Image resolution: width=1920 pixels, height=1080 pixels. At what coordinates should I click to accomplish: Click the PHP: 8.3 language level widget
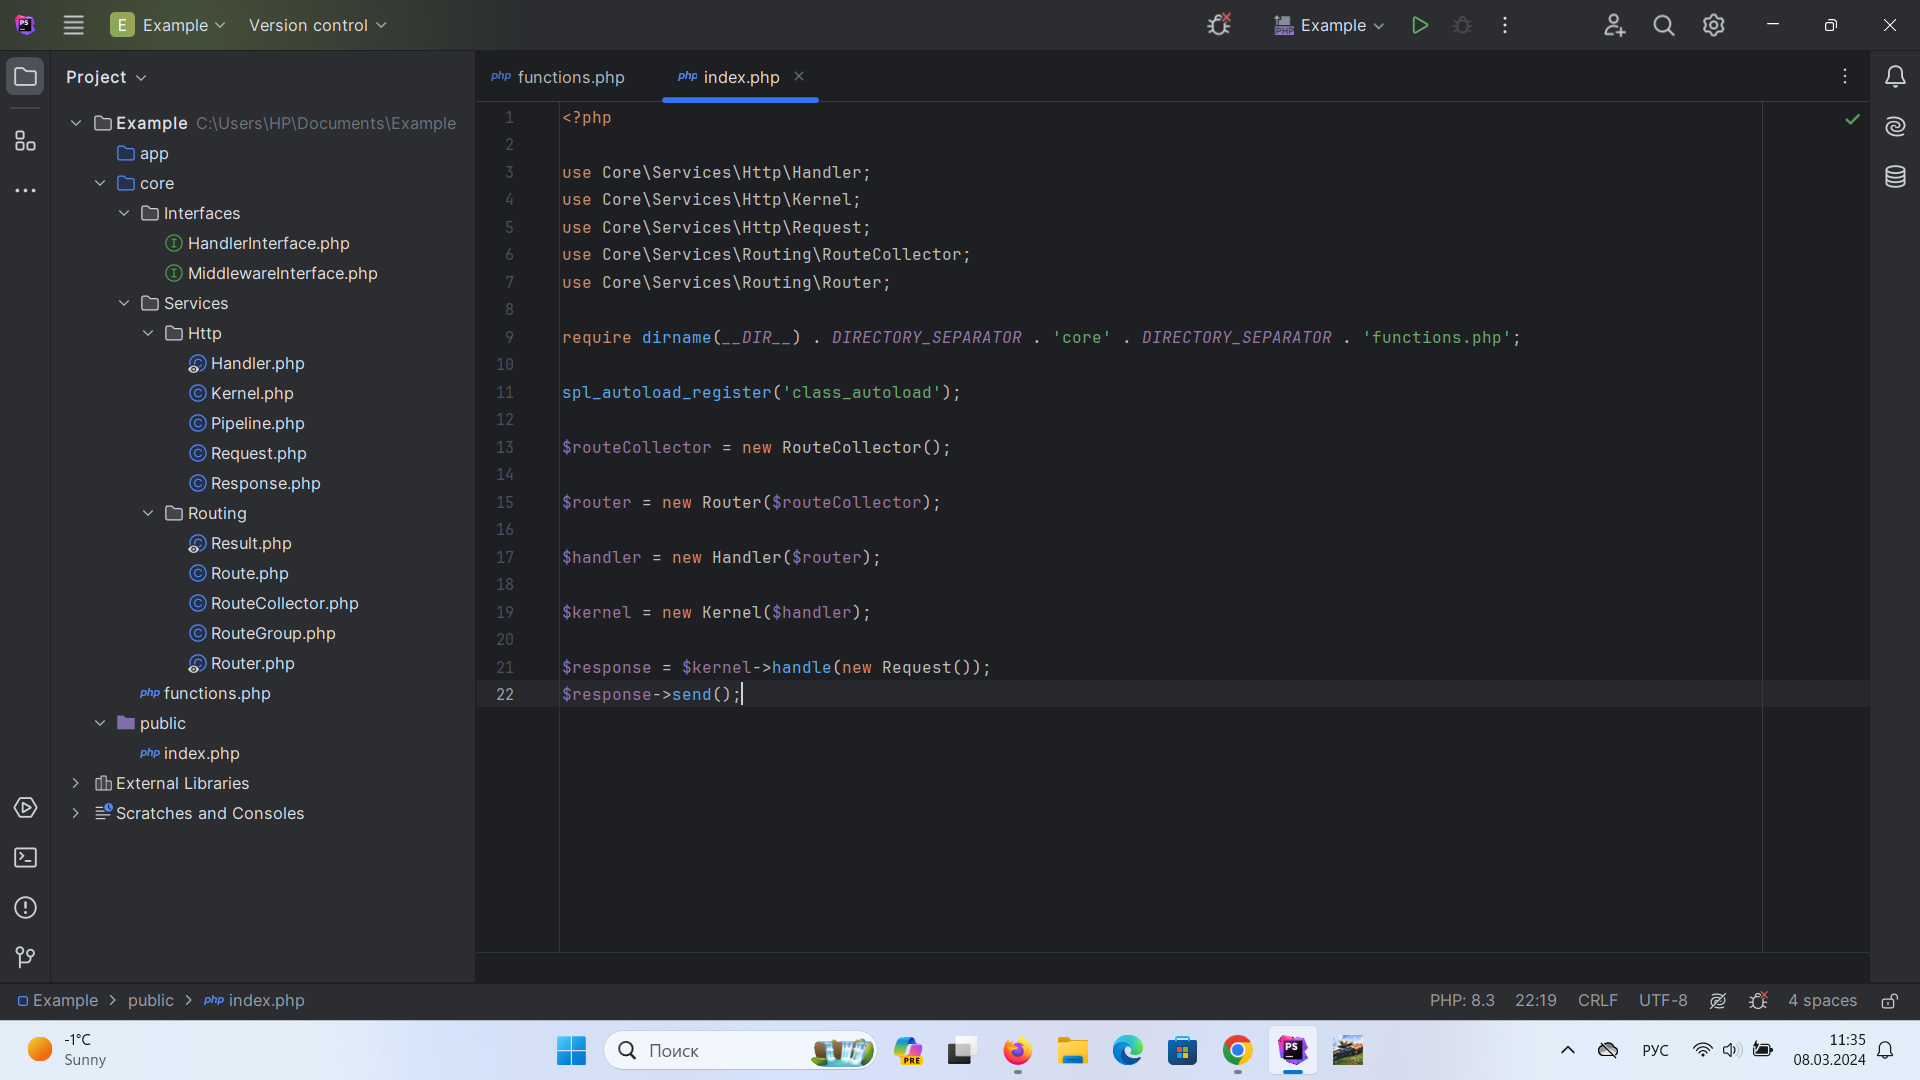[1461, 1001]
